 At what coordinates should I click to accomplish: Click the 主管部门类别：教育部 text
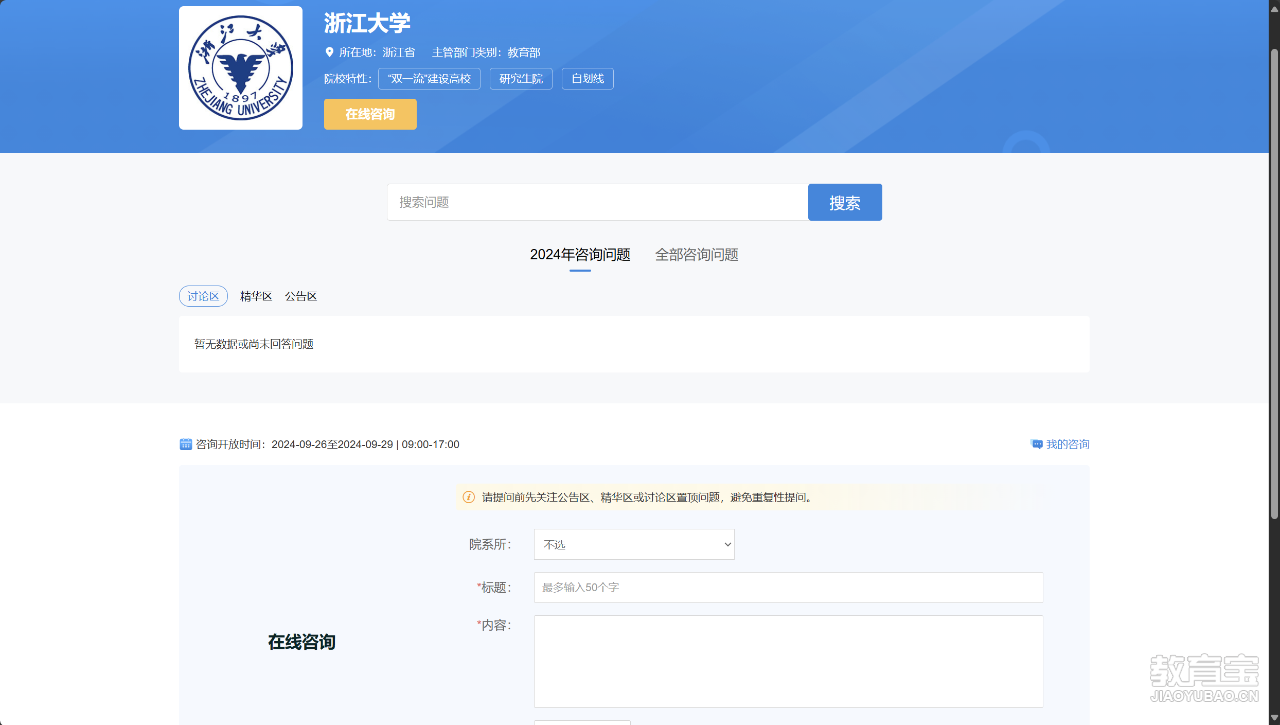(x=486, y=52)
